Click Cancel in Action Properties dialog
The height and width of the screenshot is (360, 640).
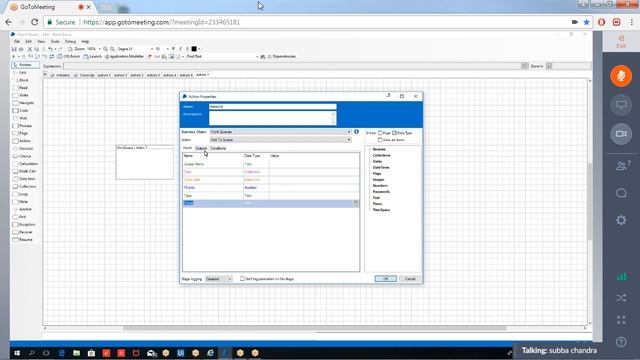pos(410,279)
